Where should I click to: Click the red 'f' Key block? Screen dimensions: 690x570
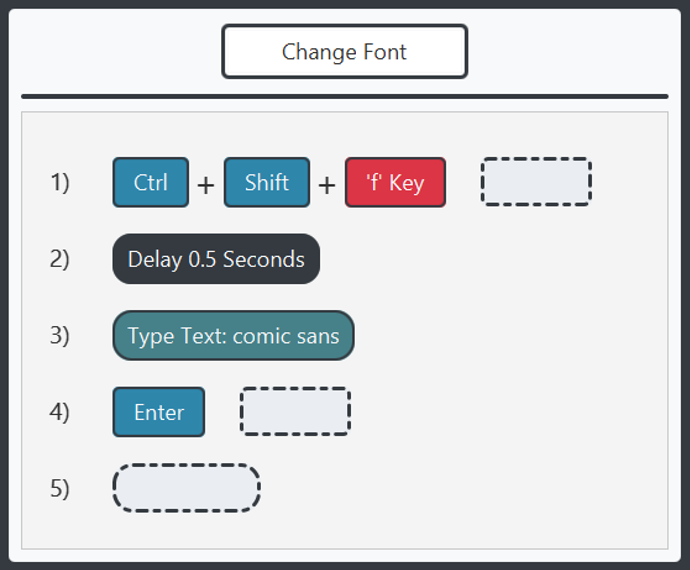395,183
